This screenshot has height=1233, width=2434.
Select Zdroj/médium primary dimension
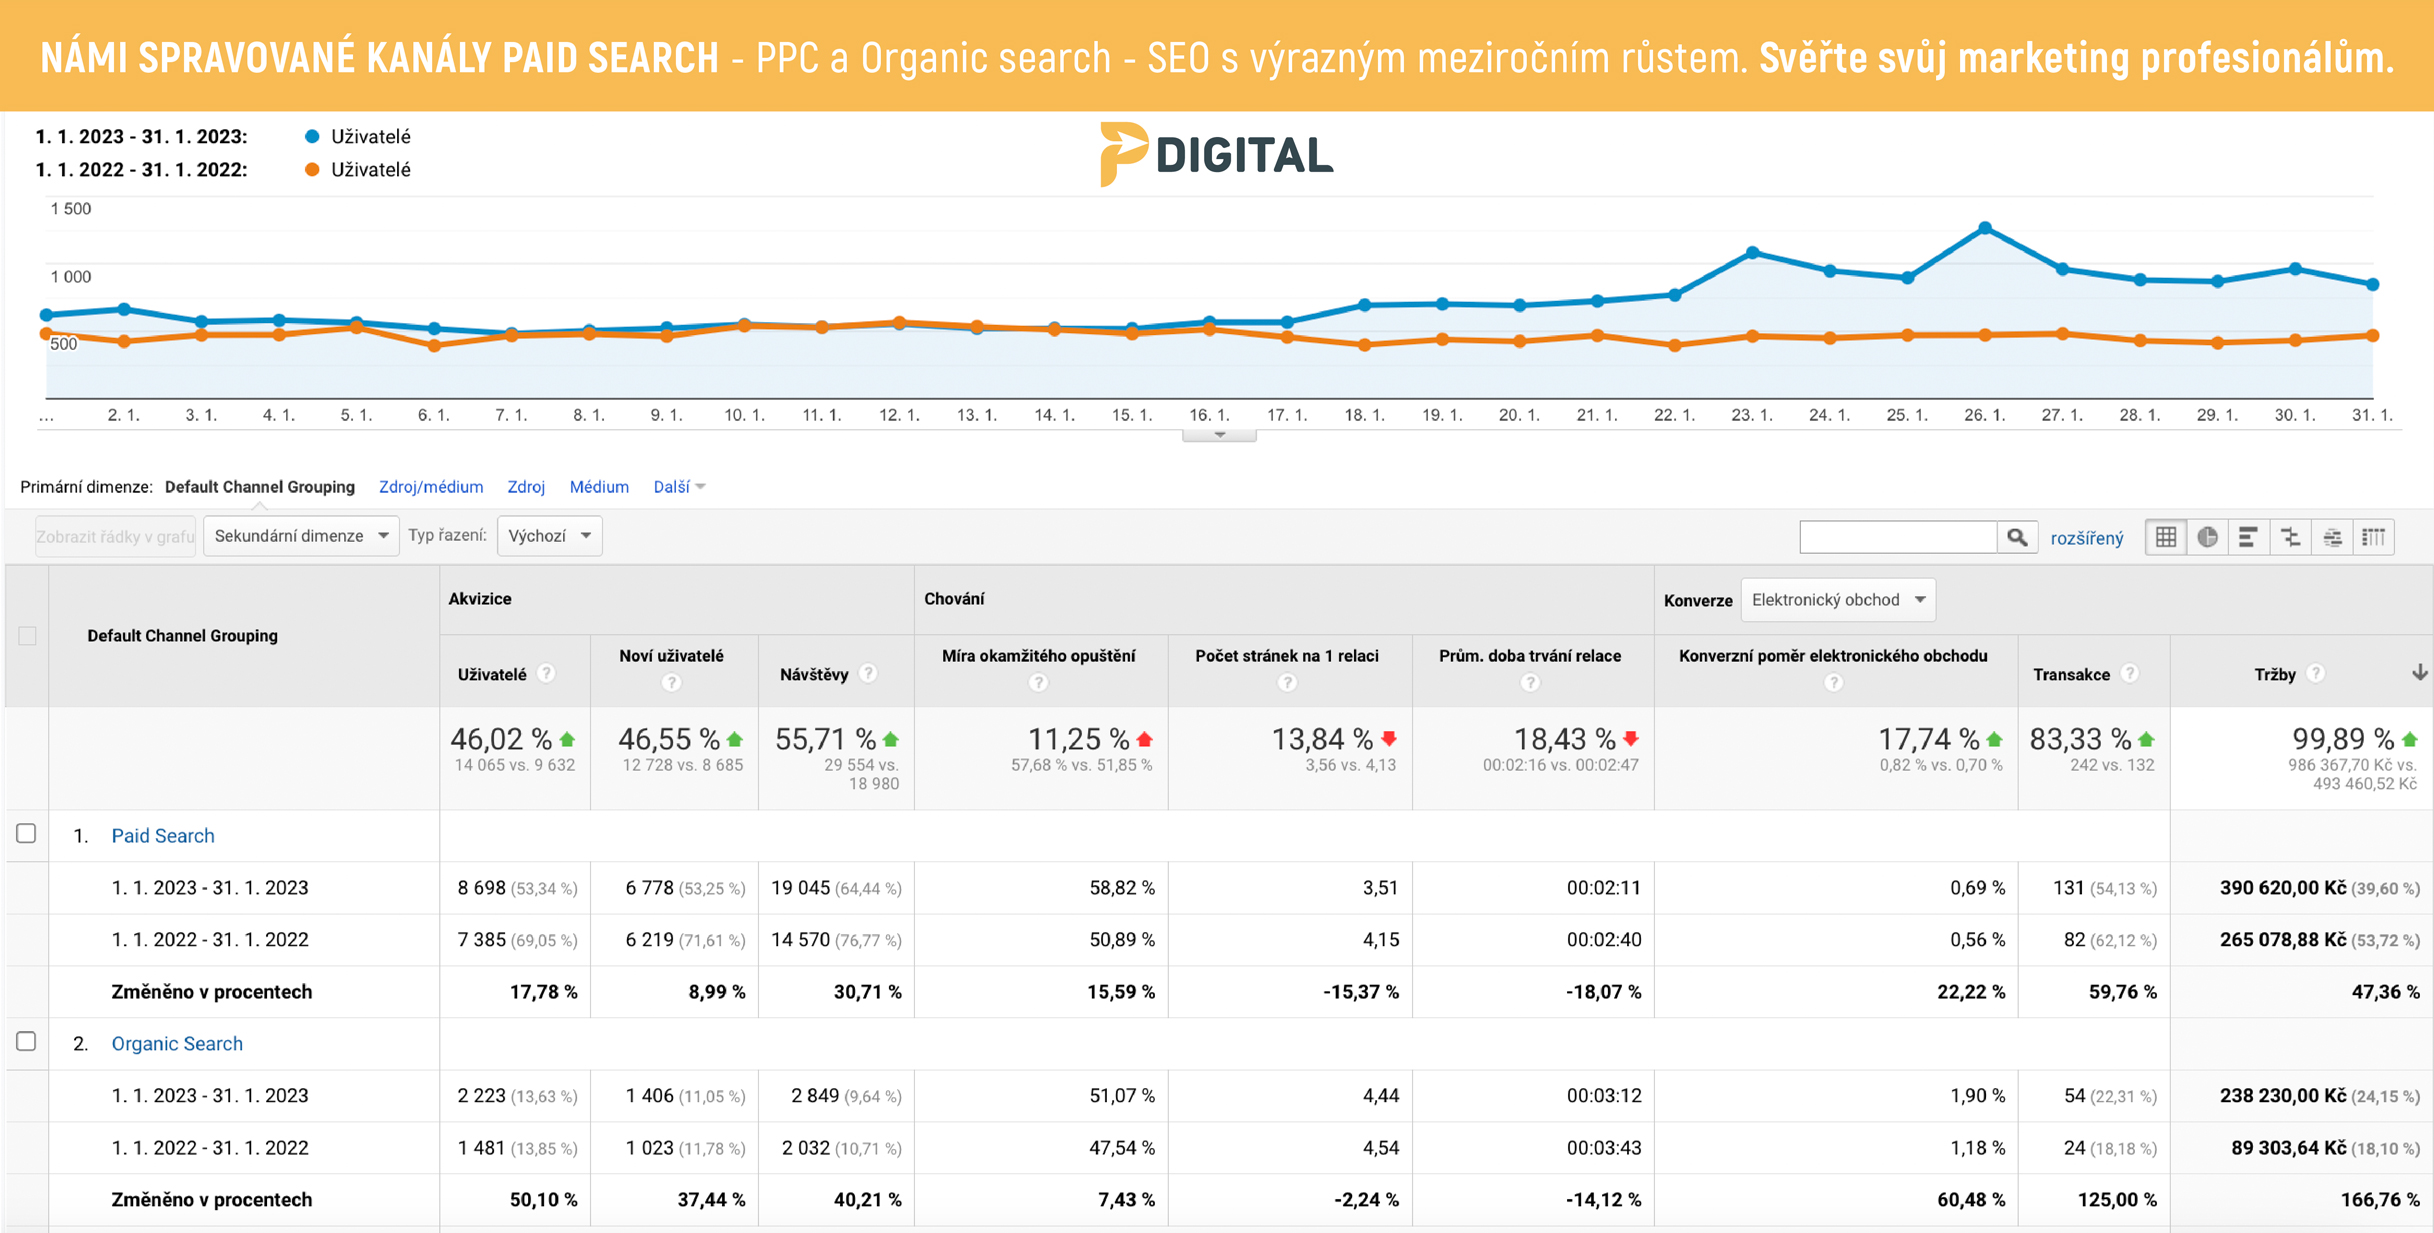coord(430,487)
